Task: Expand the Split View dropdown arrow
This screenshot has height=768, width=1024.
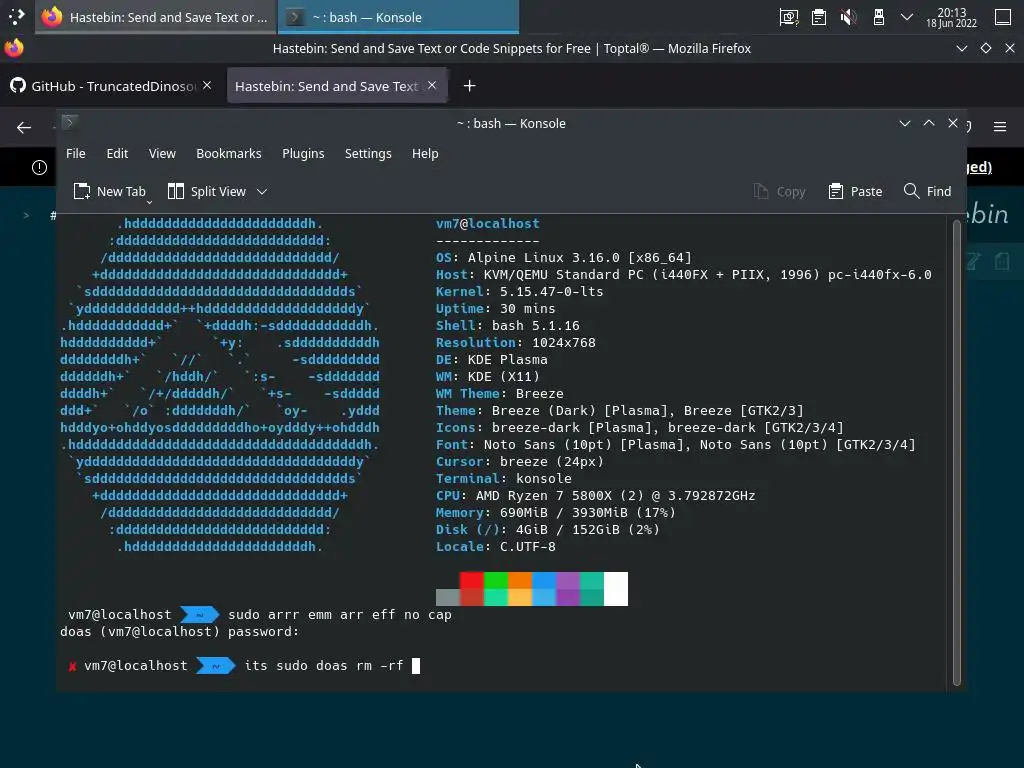Action: click(262, 191)
